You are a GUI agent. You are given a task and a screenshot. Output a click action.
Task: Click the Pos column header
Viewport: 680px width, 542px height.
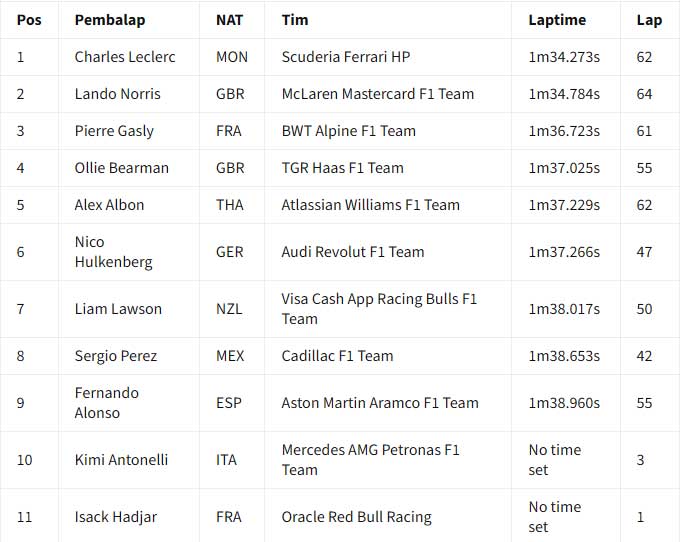point(29,19)
